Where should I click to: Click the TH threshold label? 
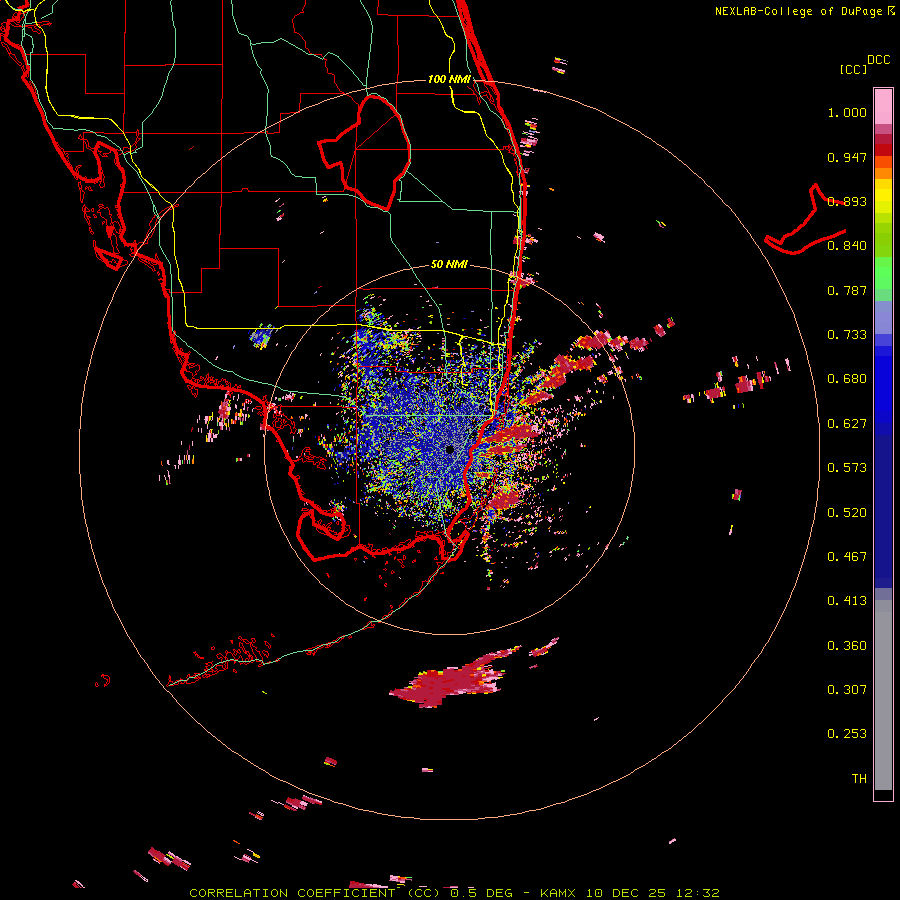point(859,779)
